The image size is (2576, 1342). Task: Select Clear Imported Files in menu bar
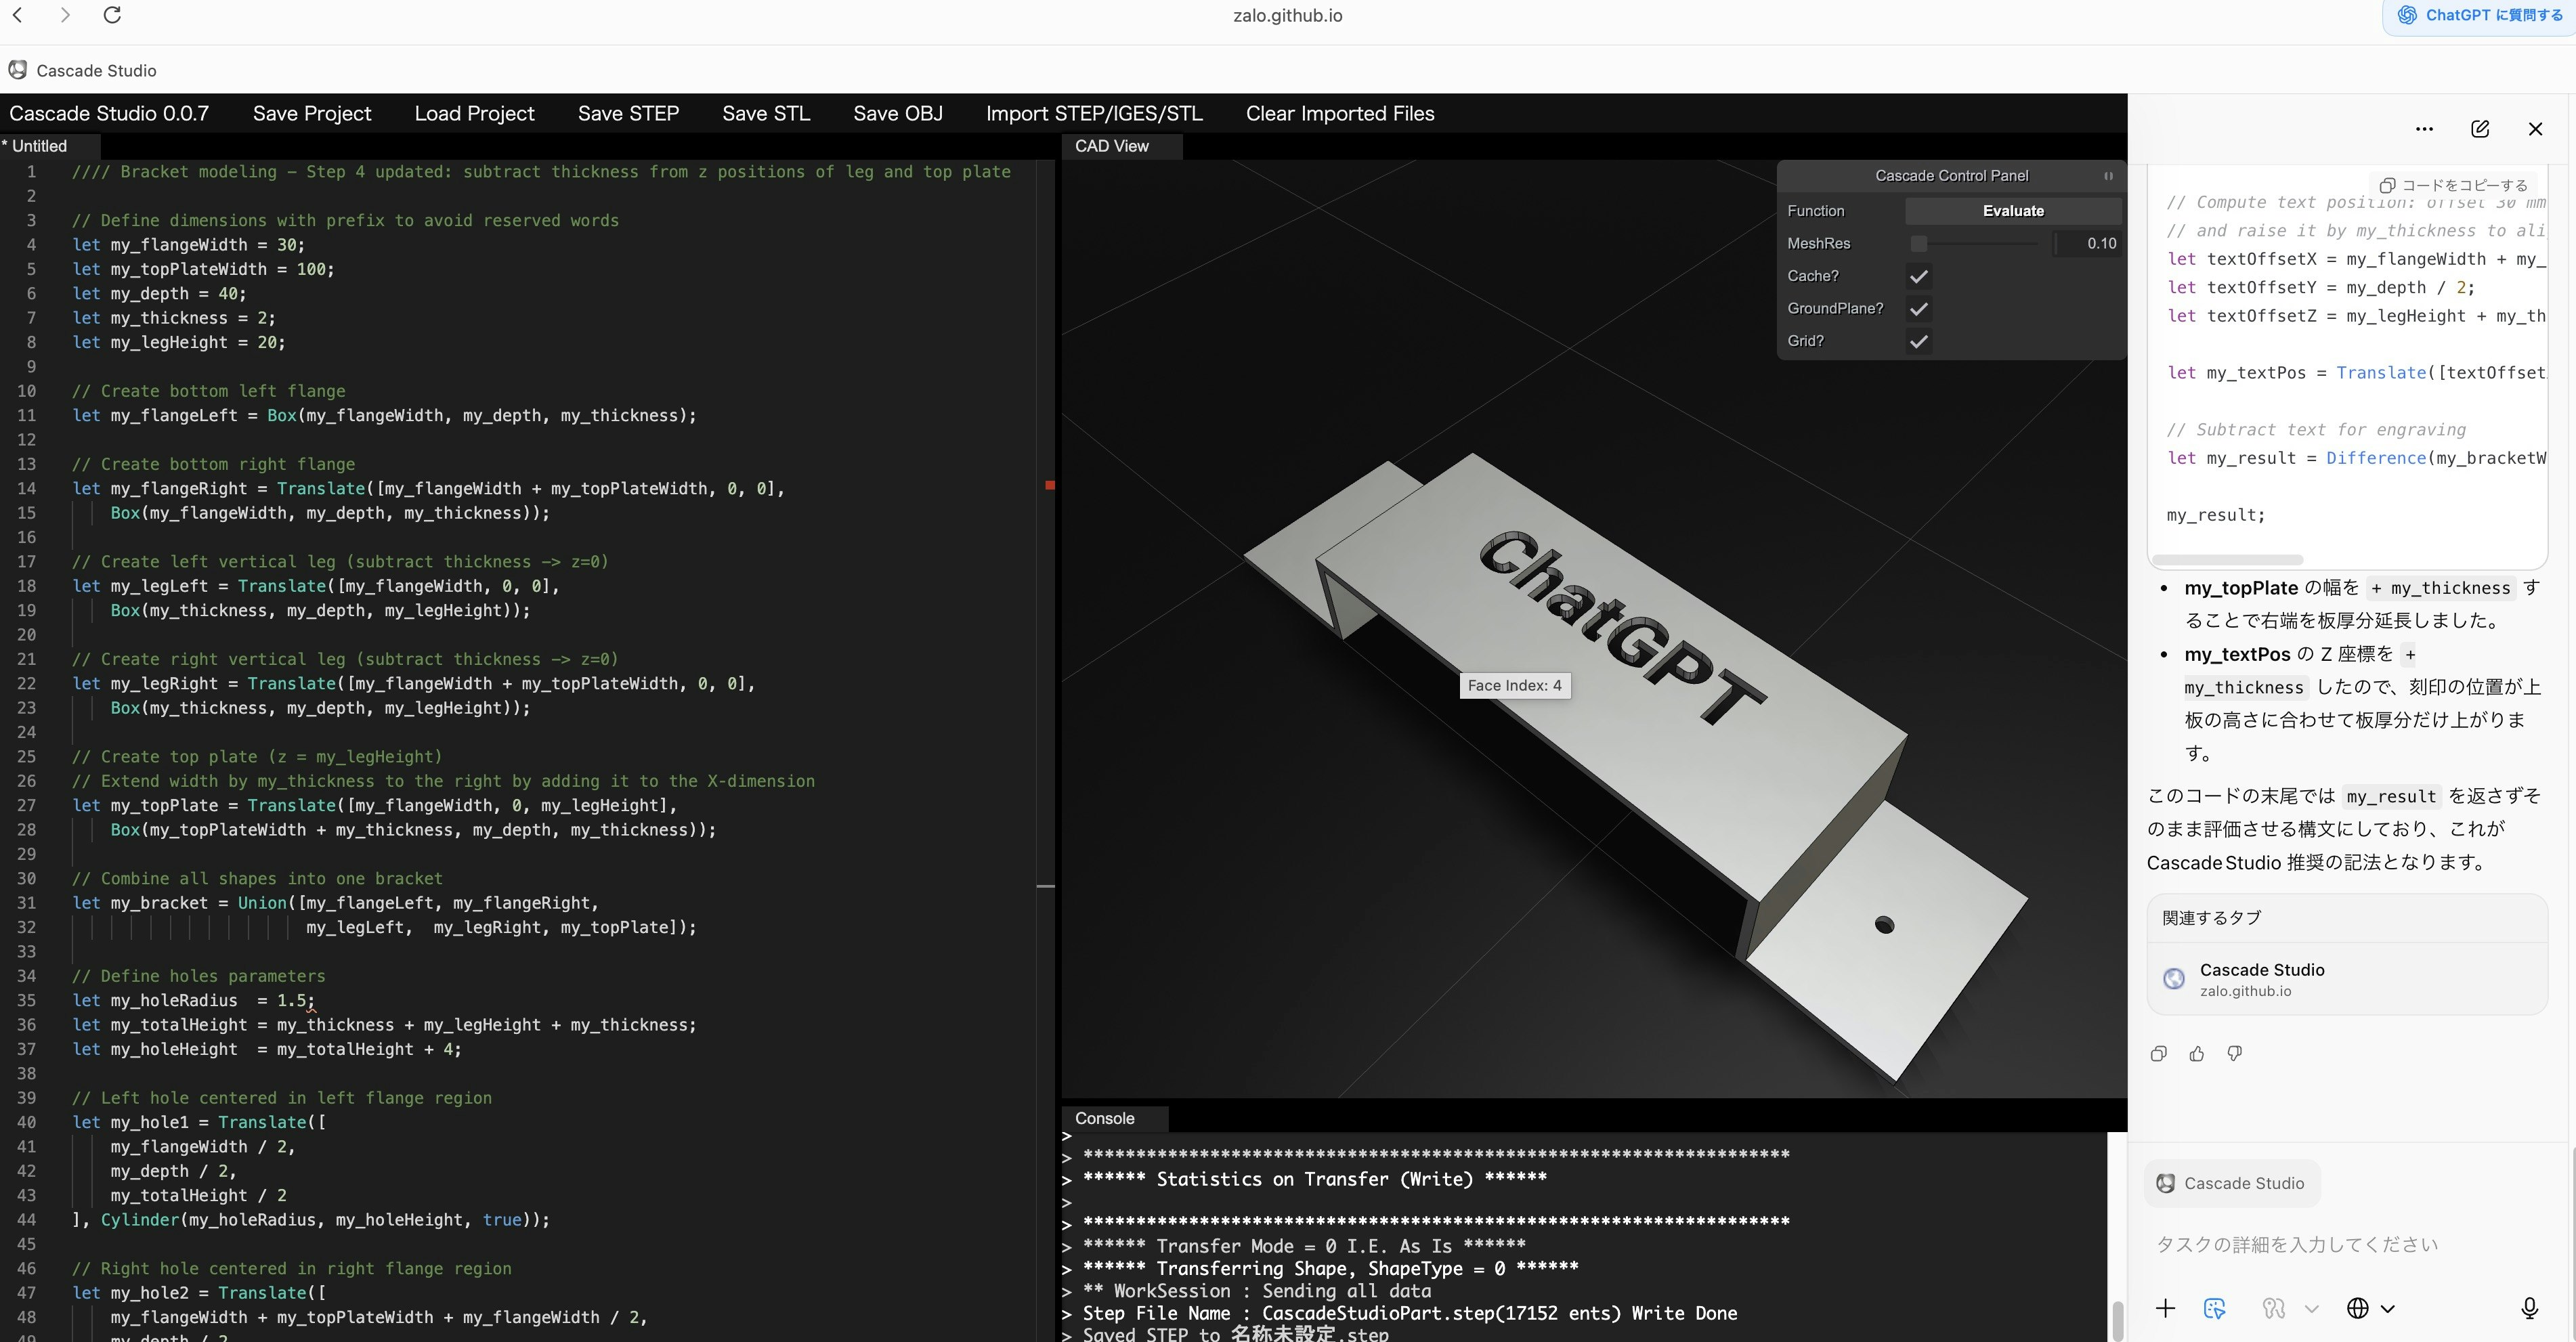[1340, 113]
